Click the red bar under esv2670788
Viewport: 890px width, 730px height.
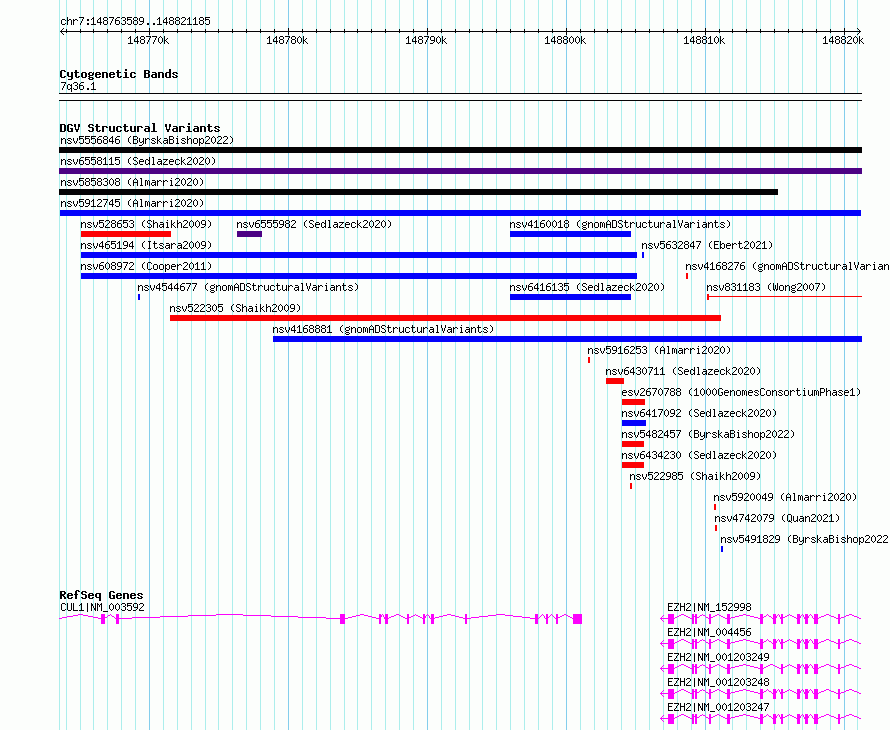(x=633, y=402)
